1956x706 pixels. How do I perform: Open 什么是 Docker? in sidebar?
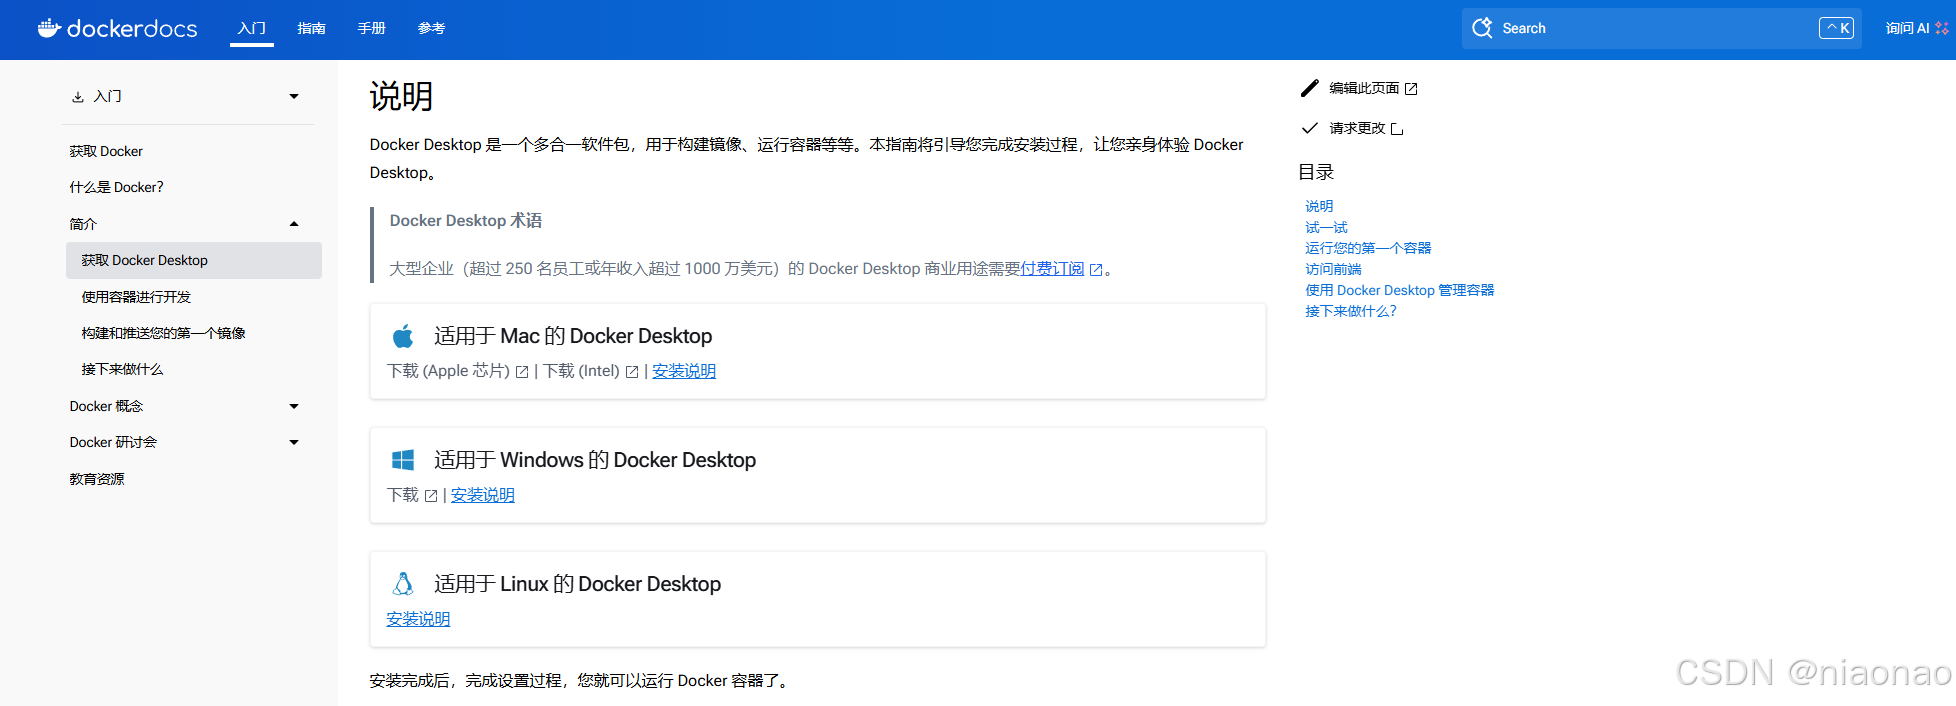(x=116, y=187)
